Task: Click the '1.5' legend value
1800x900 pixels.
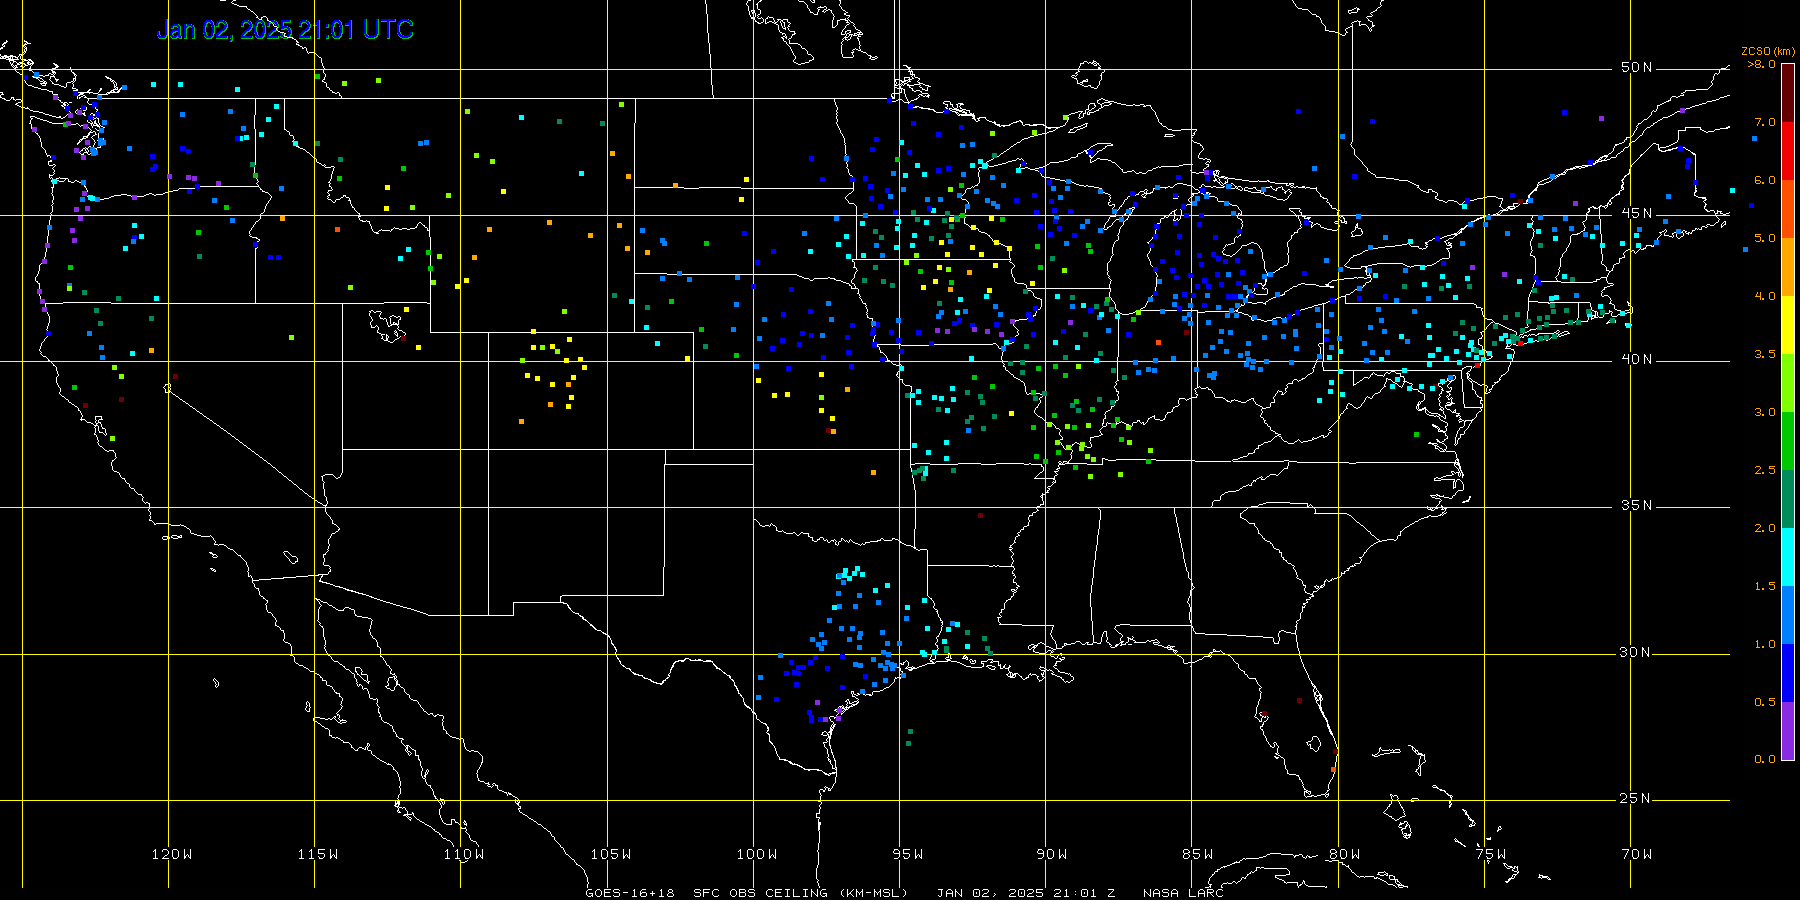Action: point(1765,586)
